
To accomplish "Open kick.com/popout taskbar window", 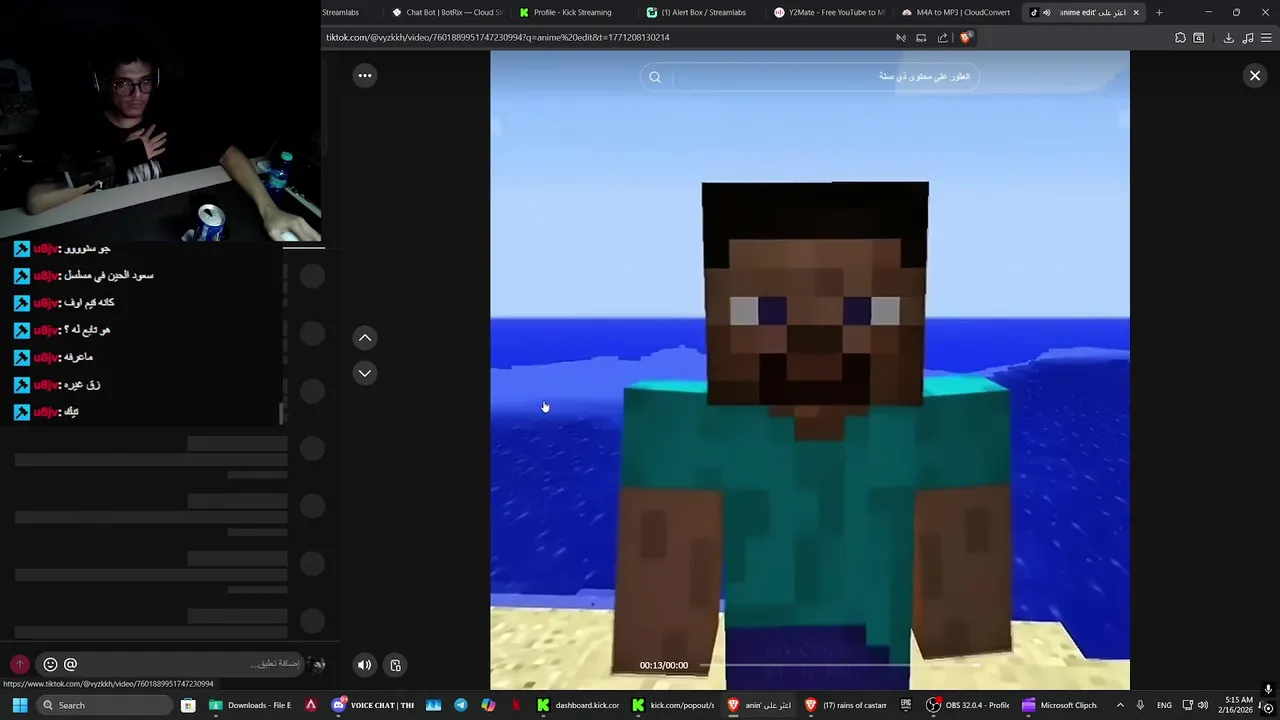I will click(x=673, y=705).
